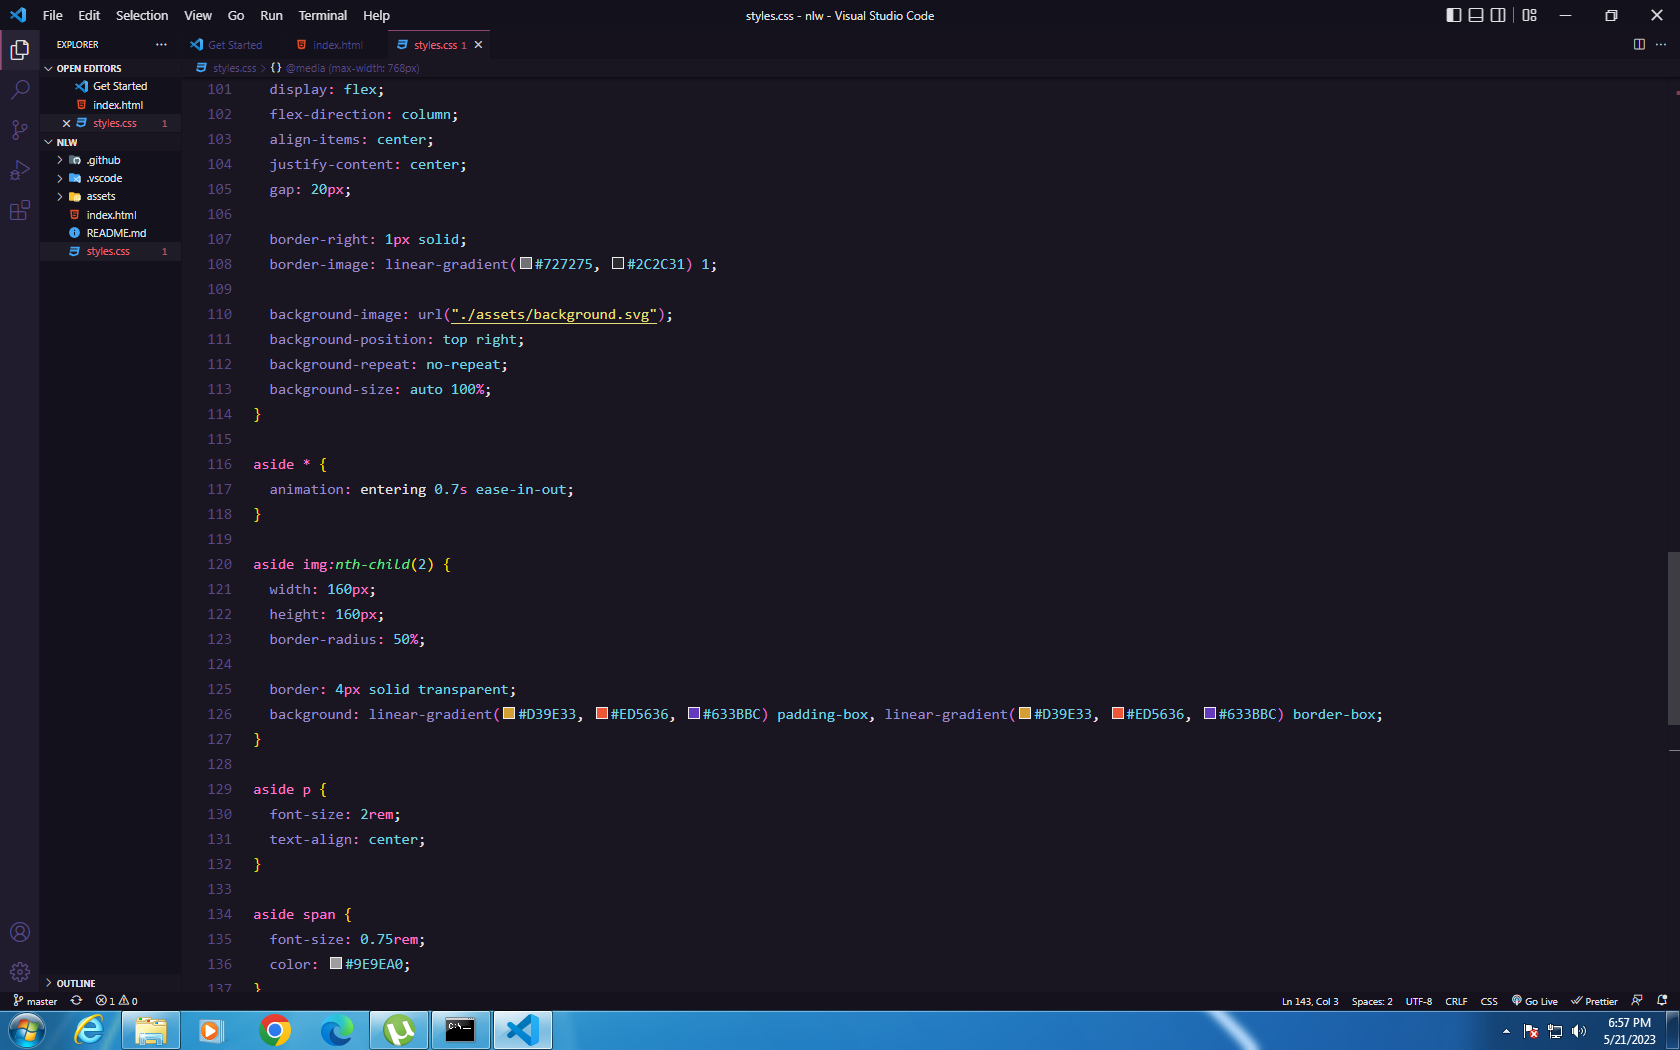1680x1050 pixels.
Task: Open the Explorer view in activity bar
Action: 19,49
